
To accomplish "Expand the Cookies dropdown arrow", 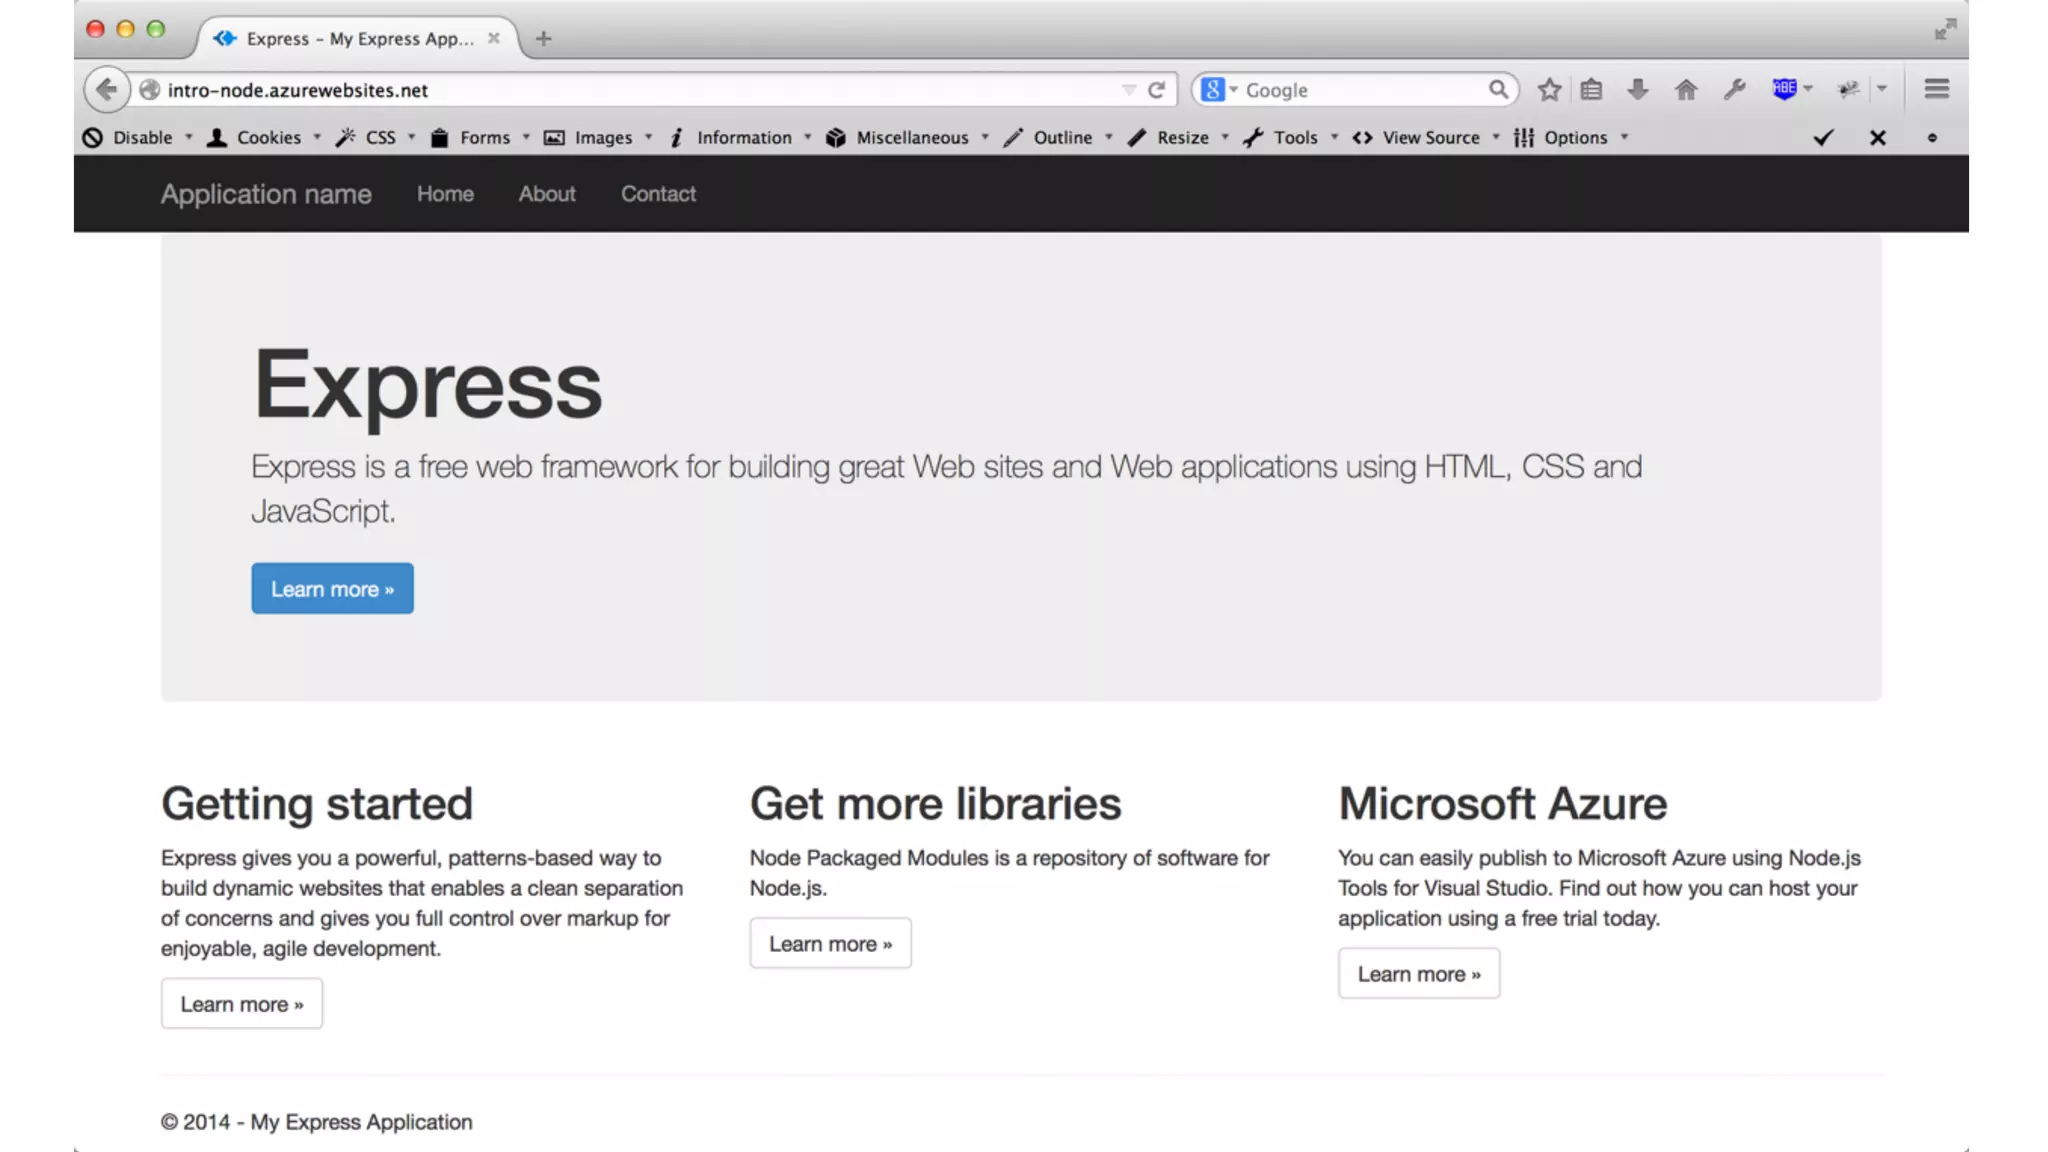I will (x=317, y=137).
